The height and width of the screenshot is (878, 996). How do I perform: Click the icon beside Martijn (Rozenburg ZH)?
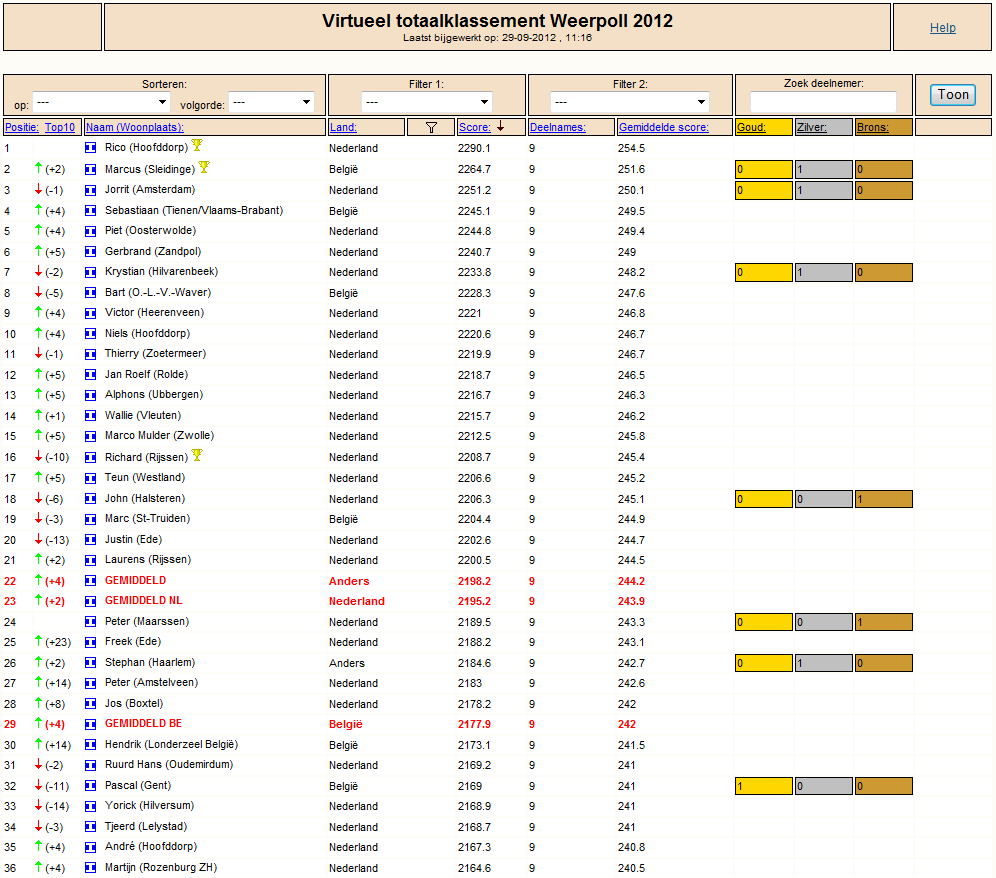[x=91, y=868]
